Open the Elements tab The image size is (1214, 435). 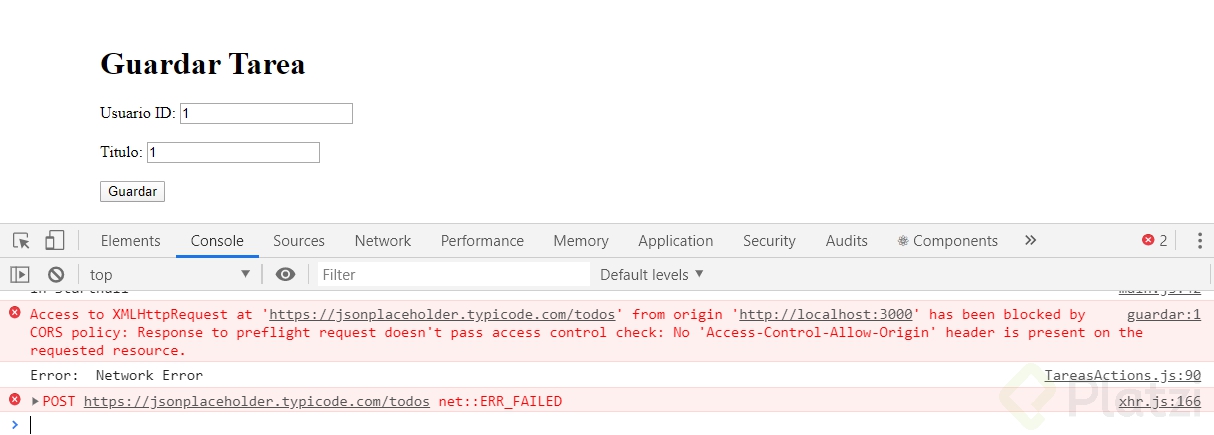130,241
